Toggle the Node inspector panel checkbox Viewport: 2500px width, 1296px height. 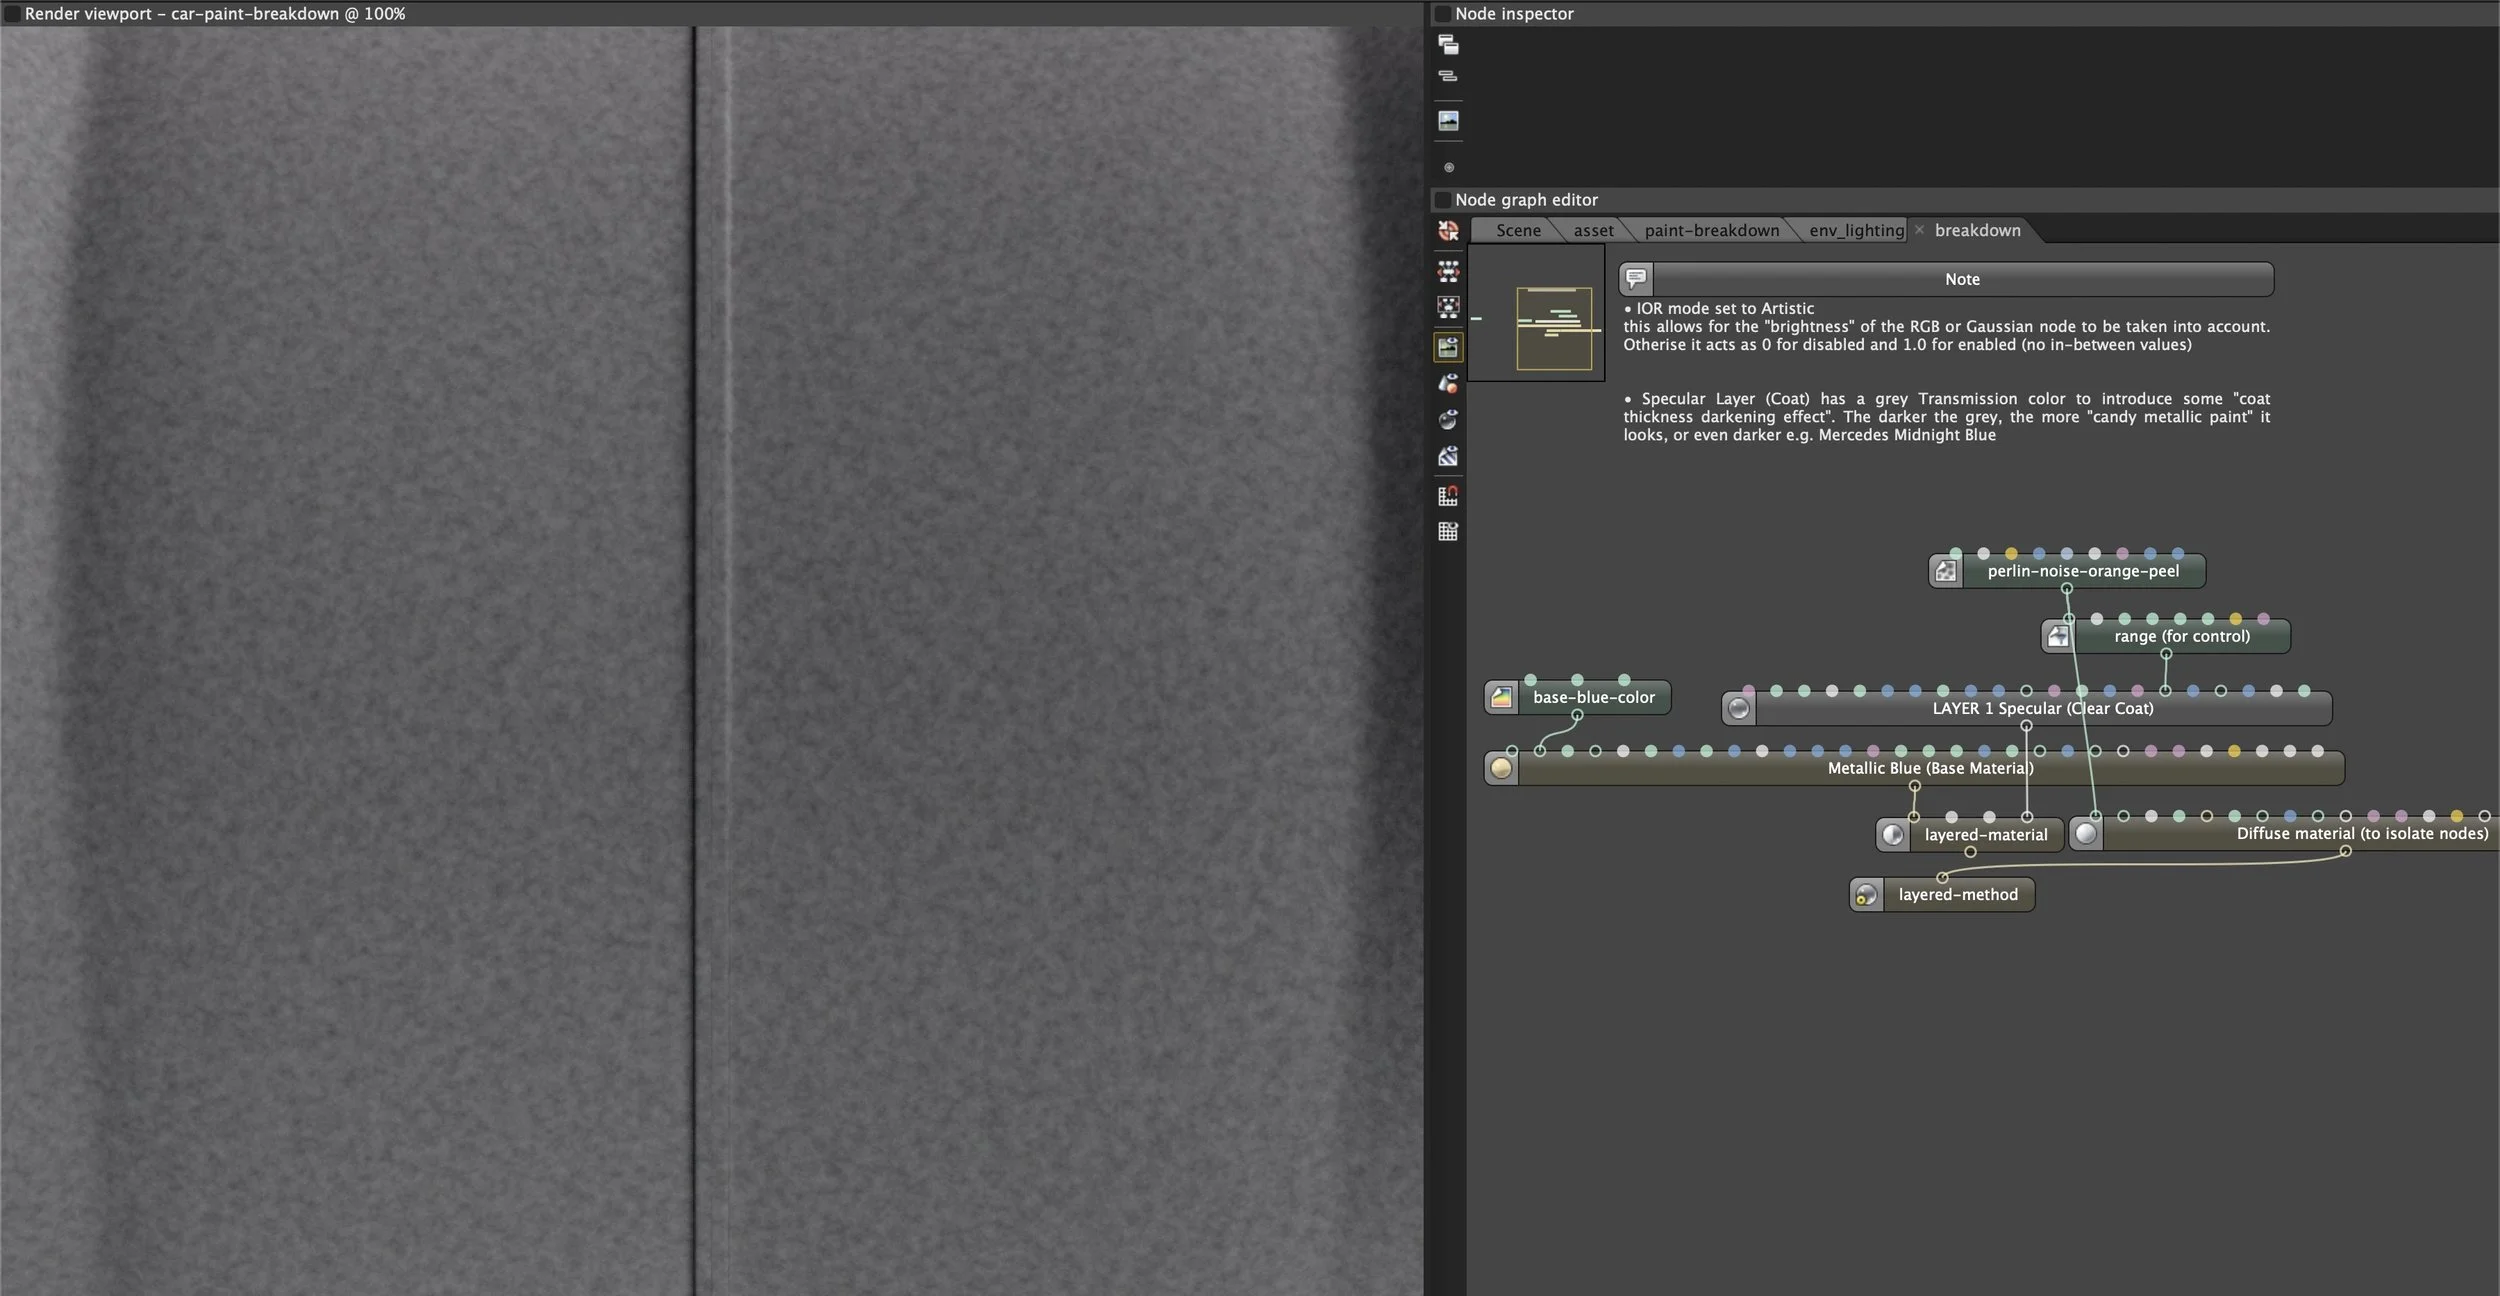(1443, 14)
